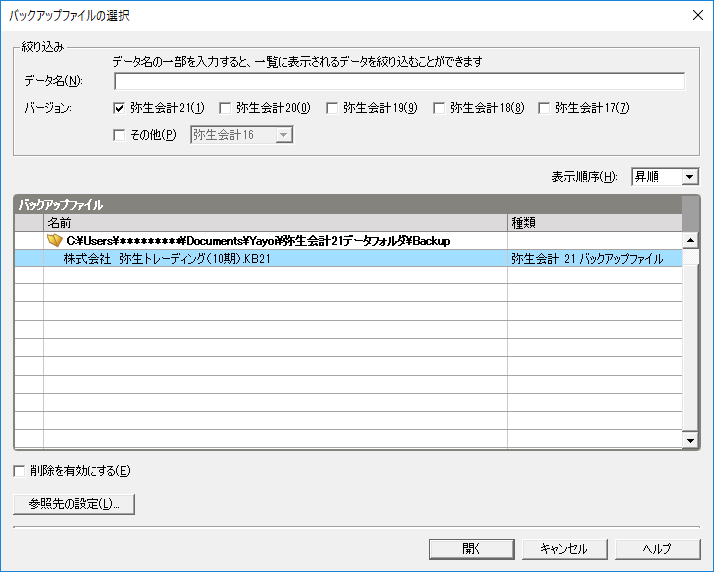Click the 参照先の設定 button

click(74, 504)
